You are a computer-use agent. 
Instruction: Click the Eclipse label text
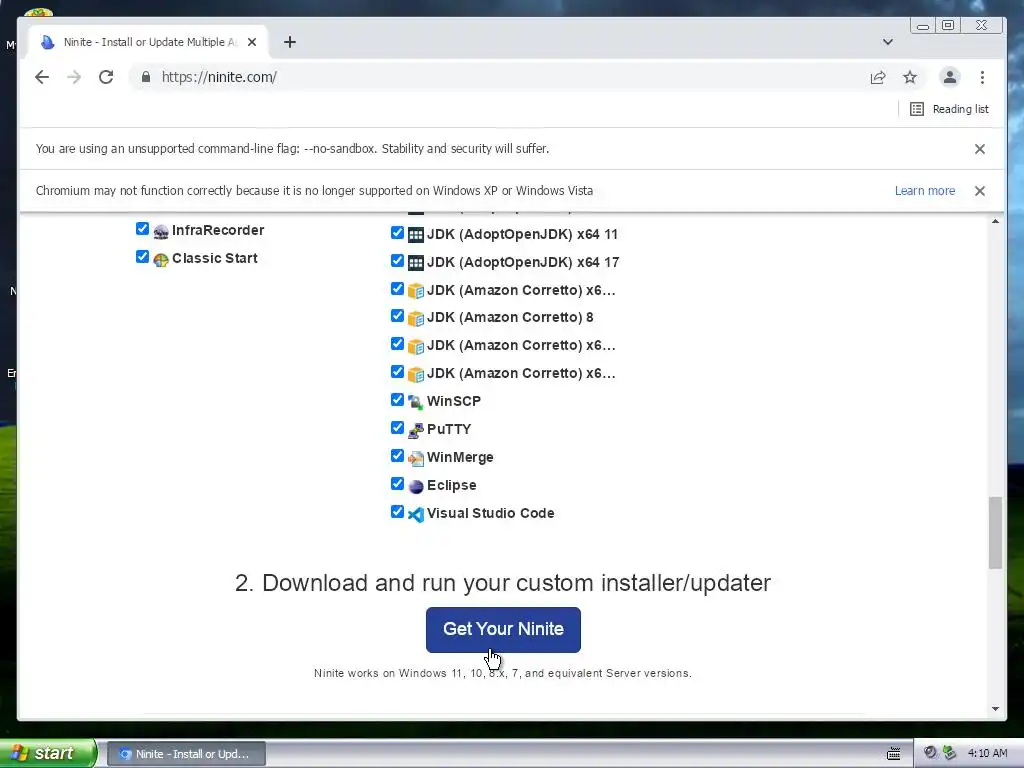click(x=452, y=486)
